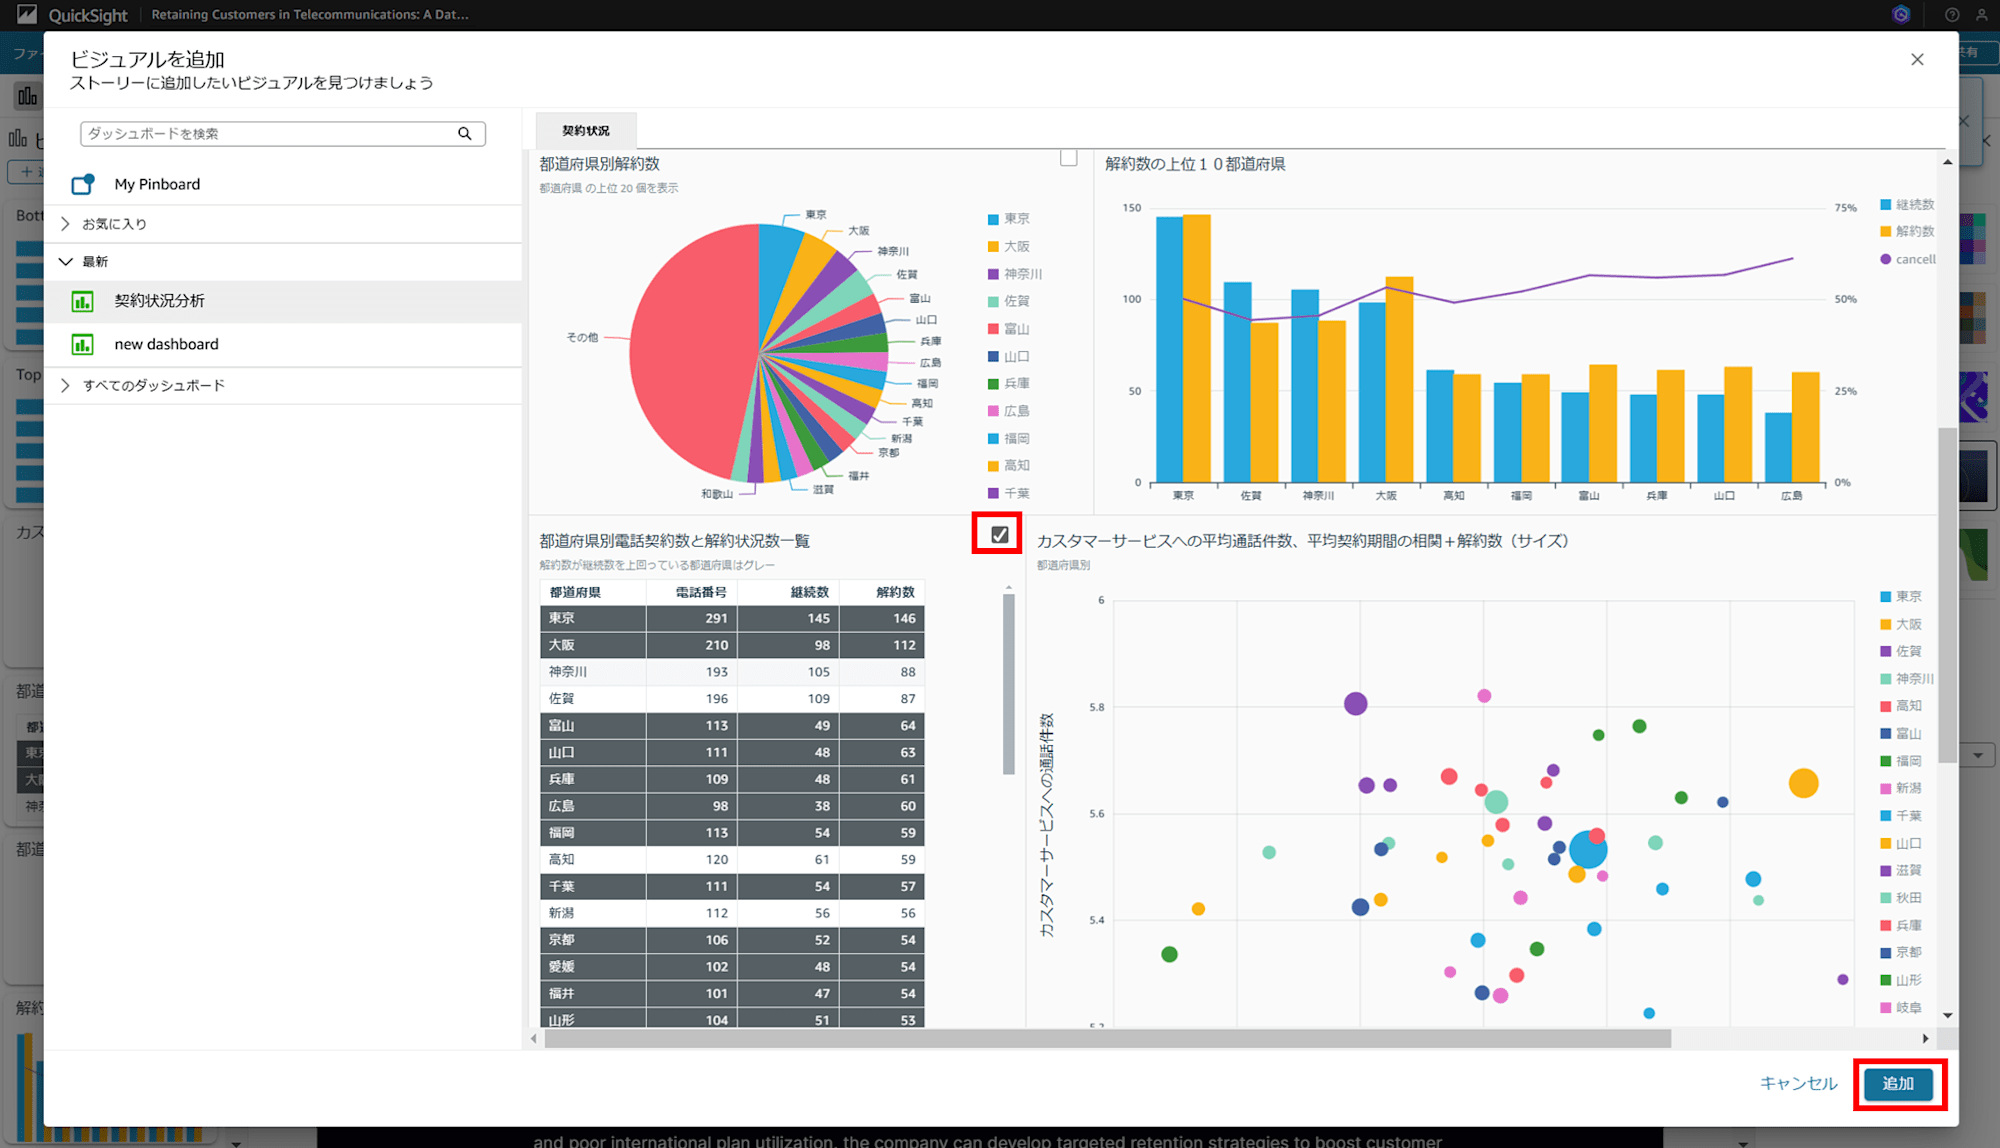Click the scatter chart title カスタマーサービスへの平均通話件数
The width and height of the screenshot is (2000, 1148).
(1302, 541)
